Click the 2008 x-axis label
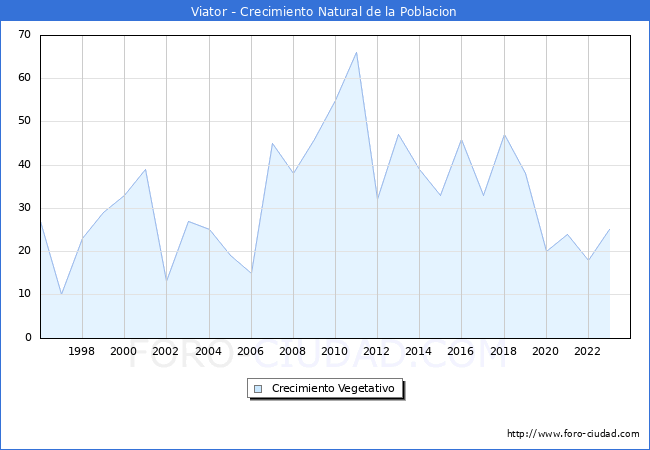Viewport: 650px width, 450px height. pos(292,351)
